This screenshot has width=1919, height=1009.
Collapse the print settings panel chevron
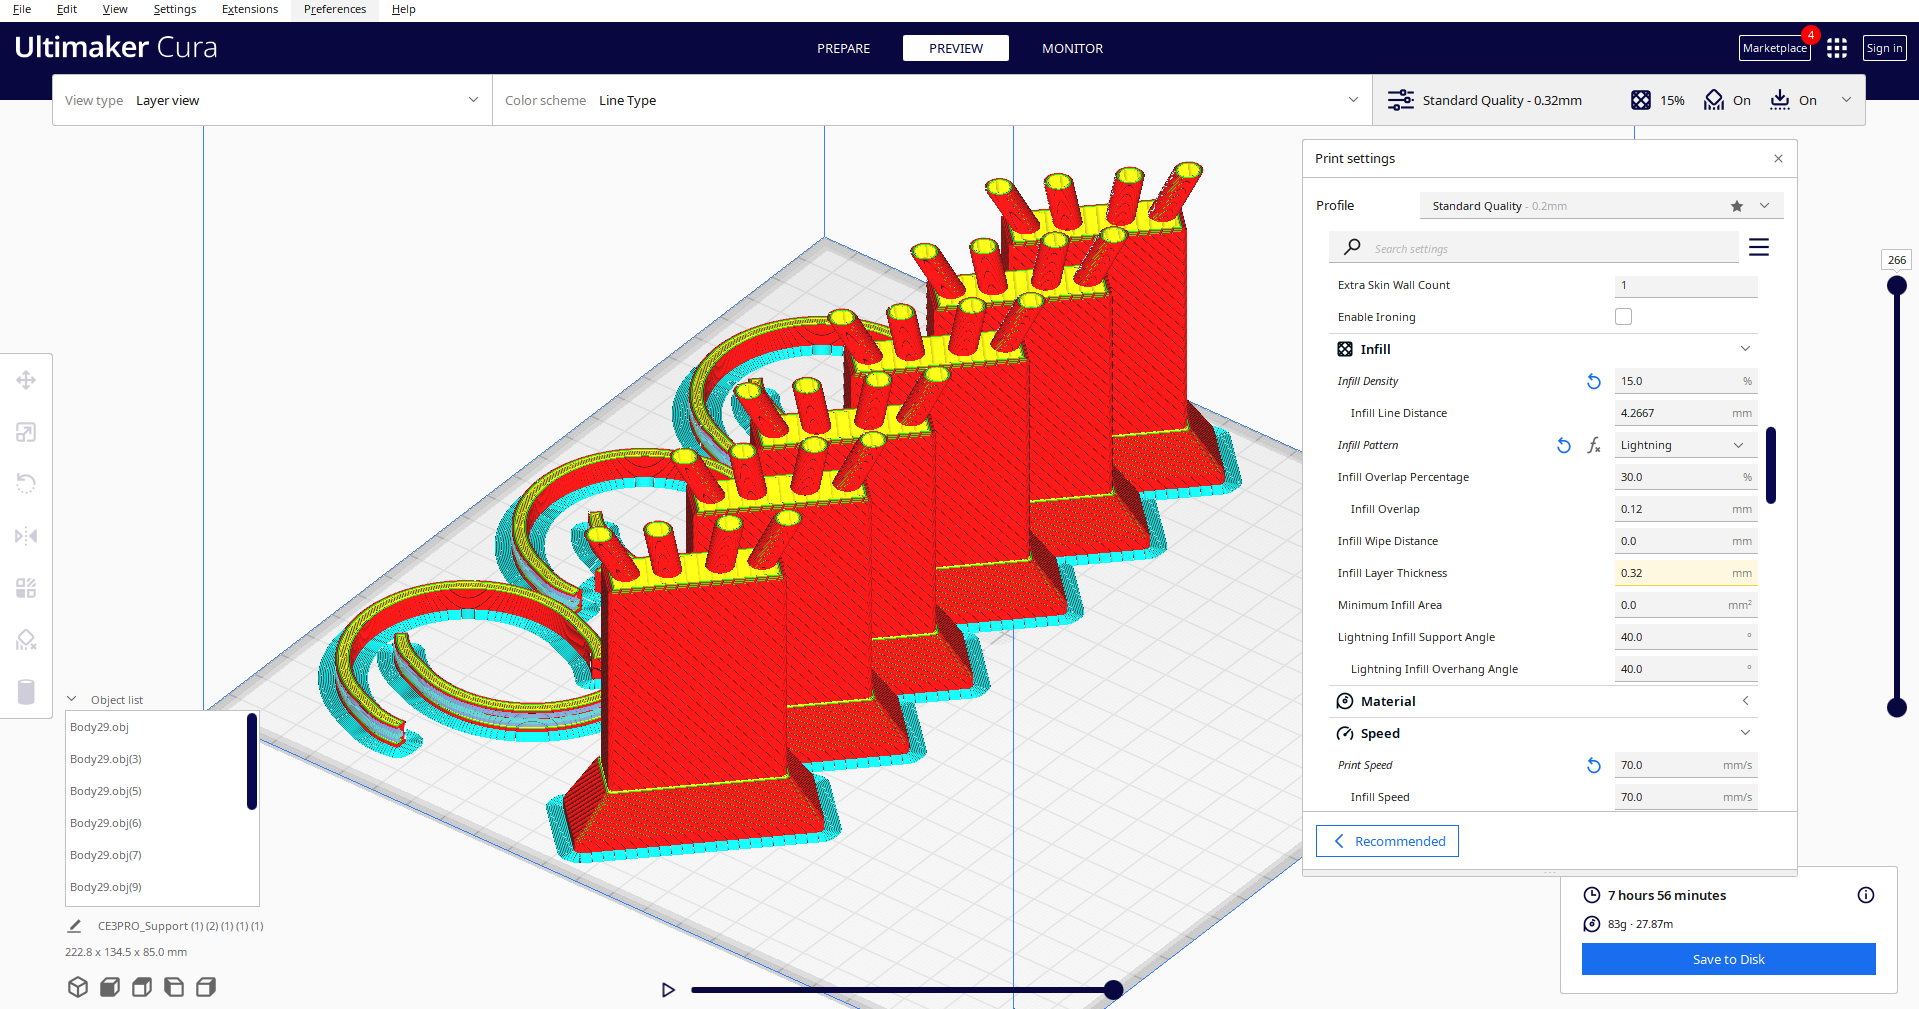(1846, 100)
